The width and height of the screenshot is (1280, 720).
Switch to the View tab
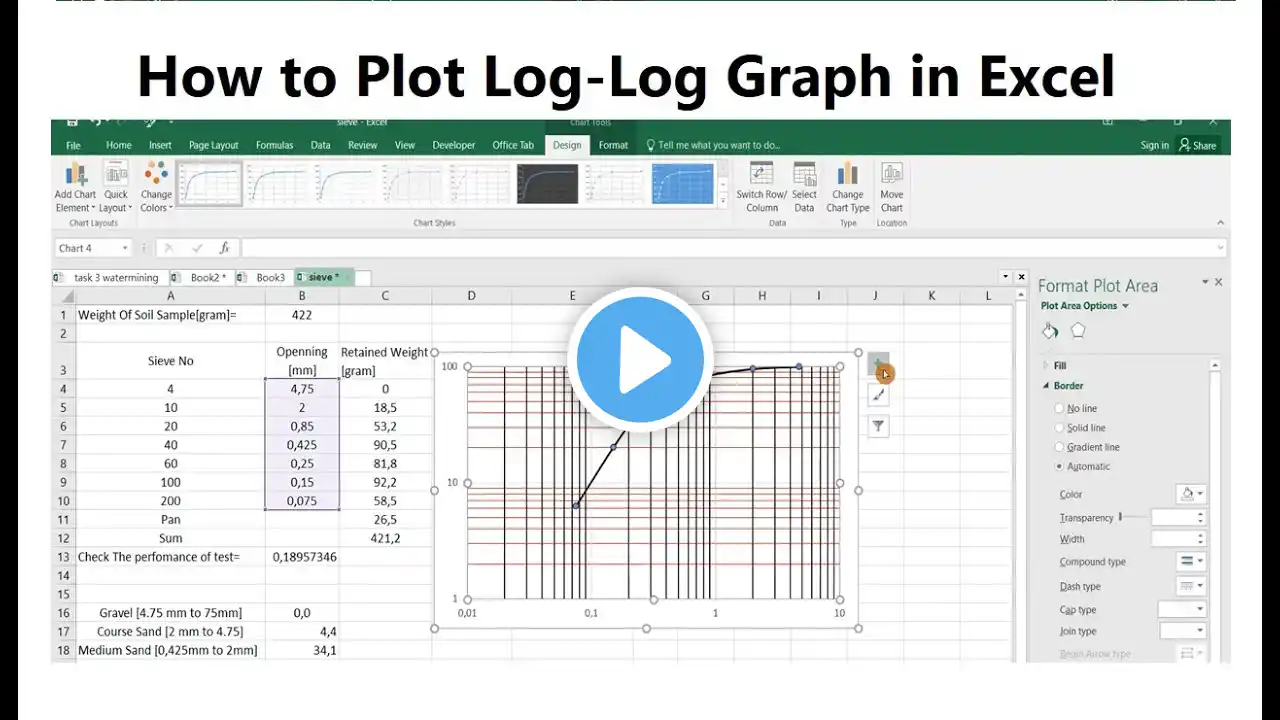pos(405,145)
